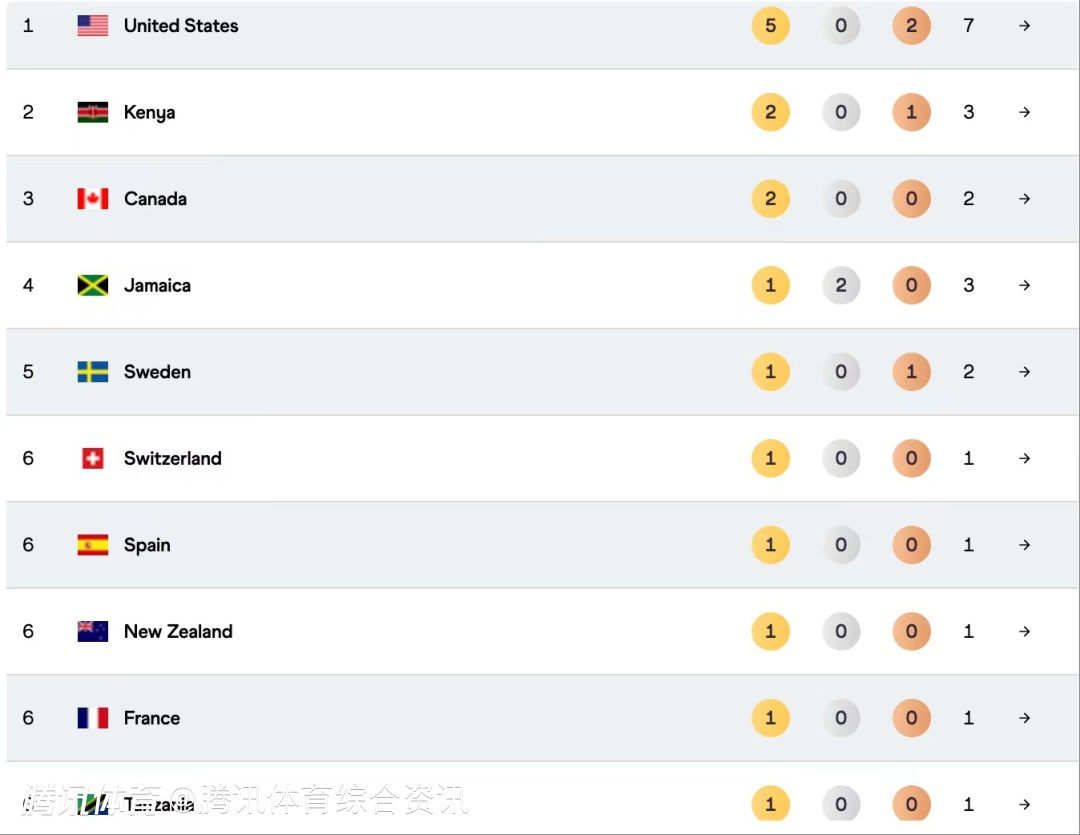1080x835 pixels.
Task: Click Canada's gold medal count badge
Action: (770, 199)
